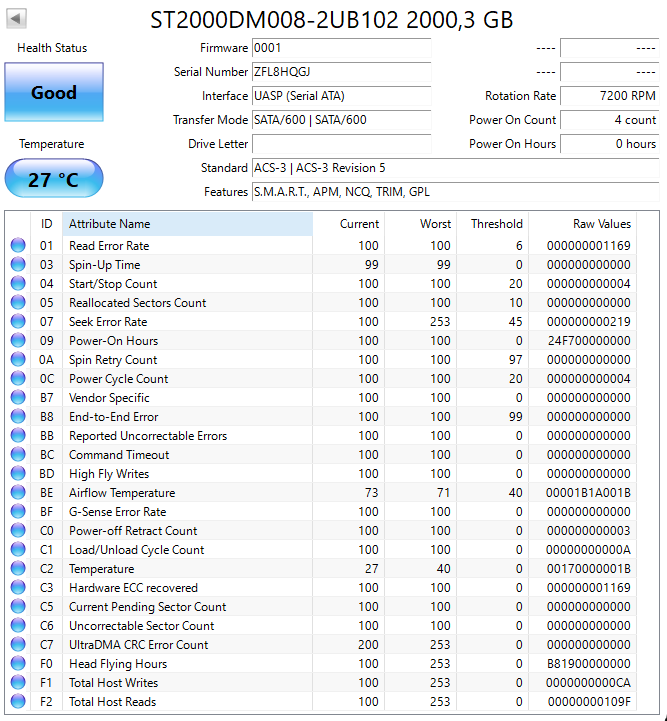
Task: Click the Current column header
Action: 348,224
